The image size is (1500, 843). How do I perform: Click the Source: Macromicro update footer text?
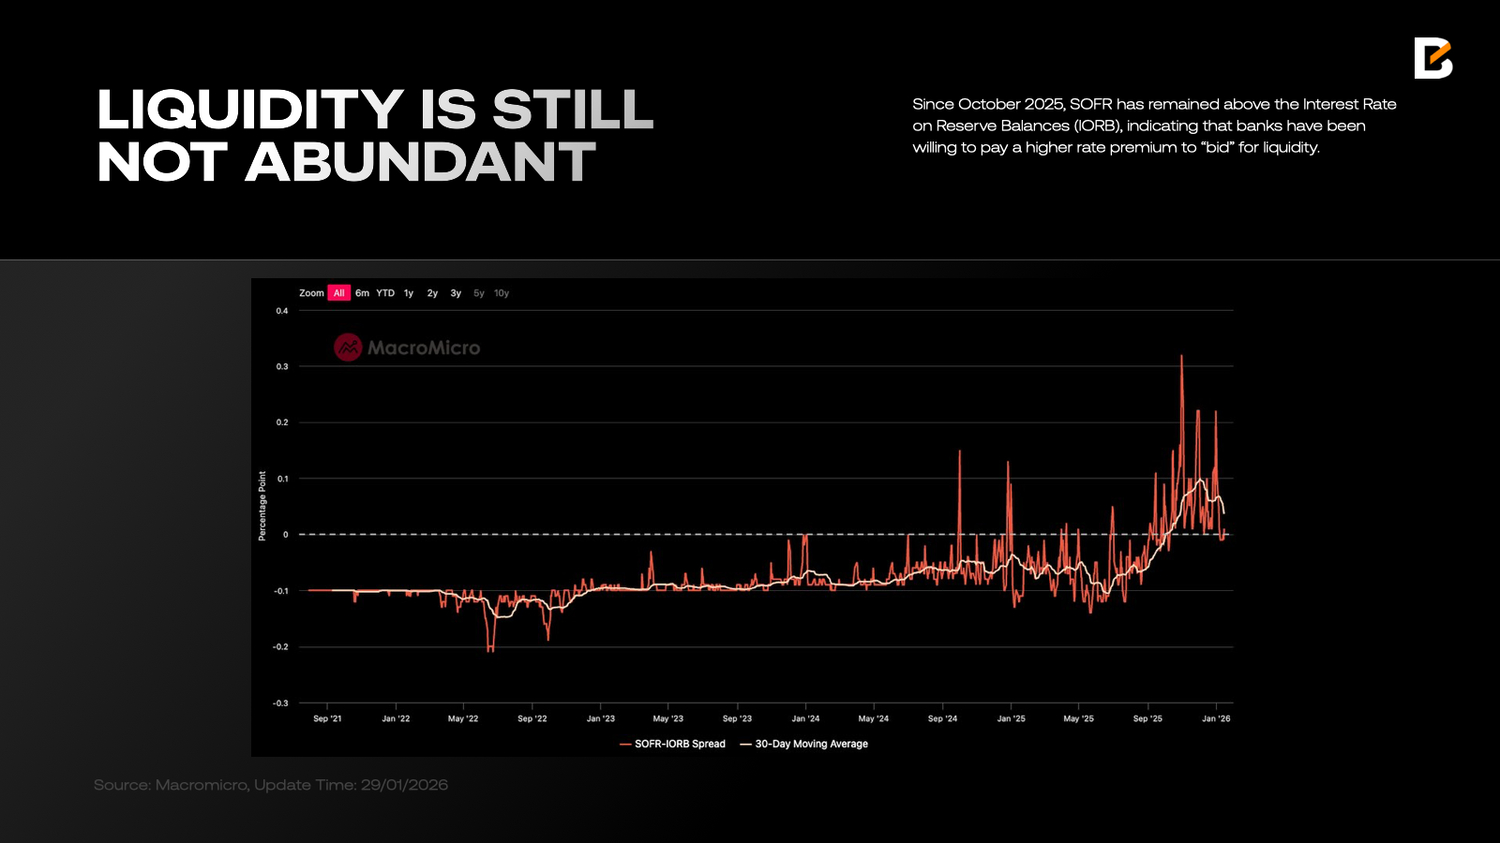click(x=270, y=785)
